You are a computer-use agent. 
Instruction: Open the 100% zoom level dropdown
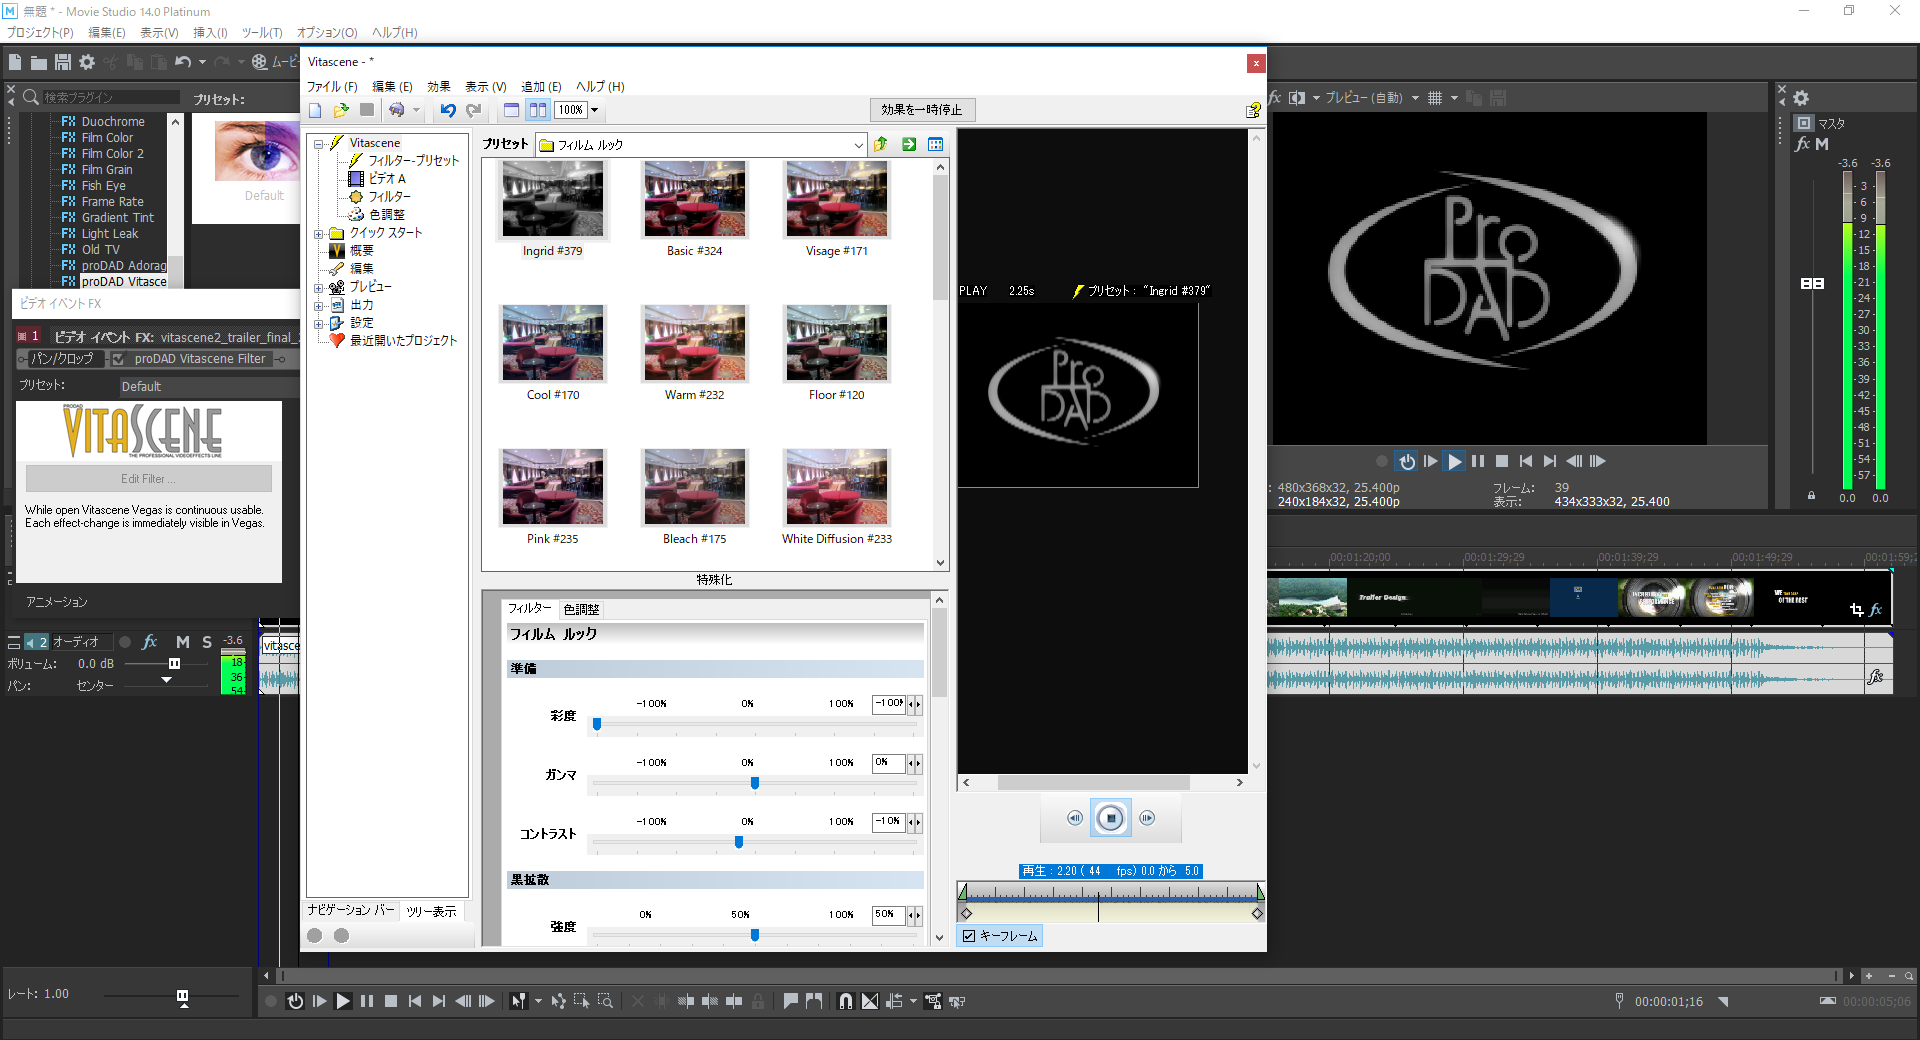[594, 110]
